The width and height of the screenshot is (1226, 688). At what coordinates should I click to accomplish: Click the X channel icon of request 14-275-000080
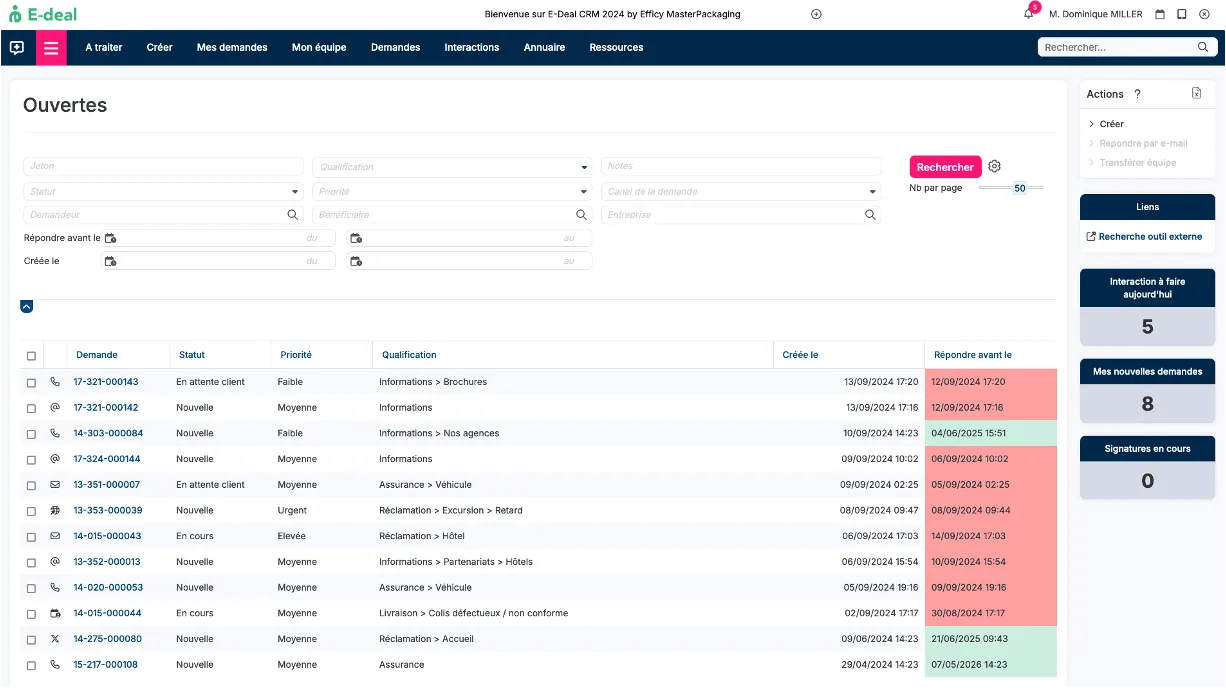click(55, 639)
